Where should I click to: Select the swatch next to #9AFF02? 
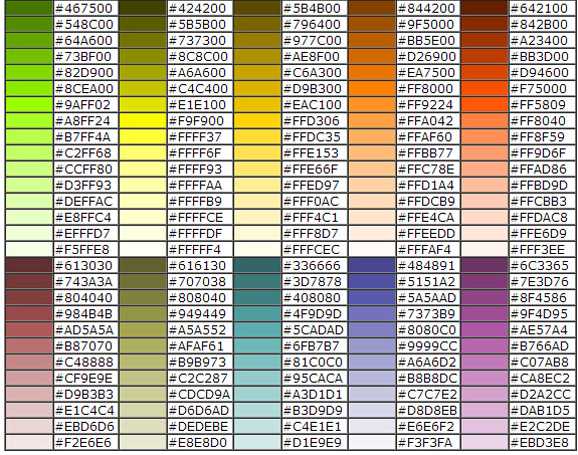[29, 105]
